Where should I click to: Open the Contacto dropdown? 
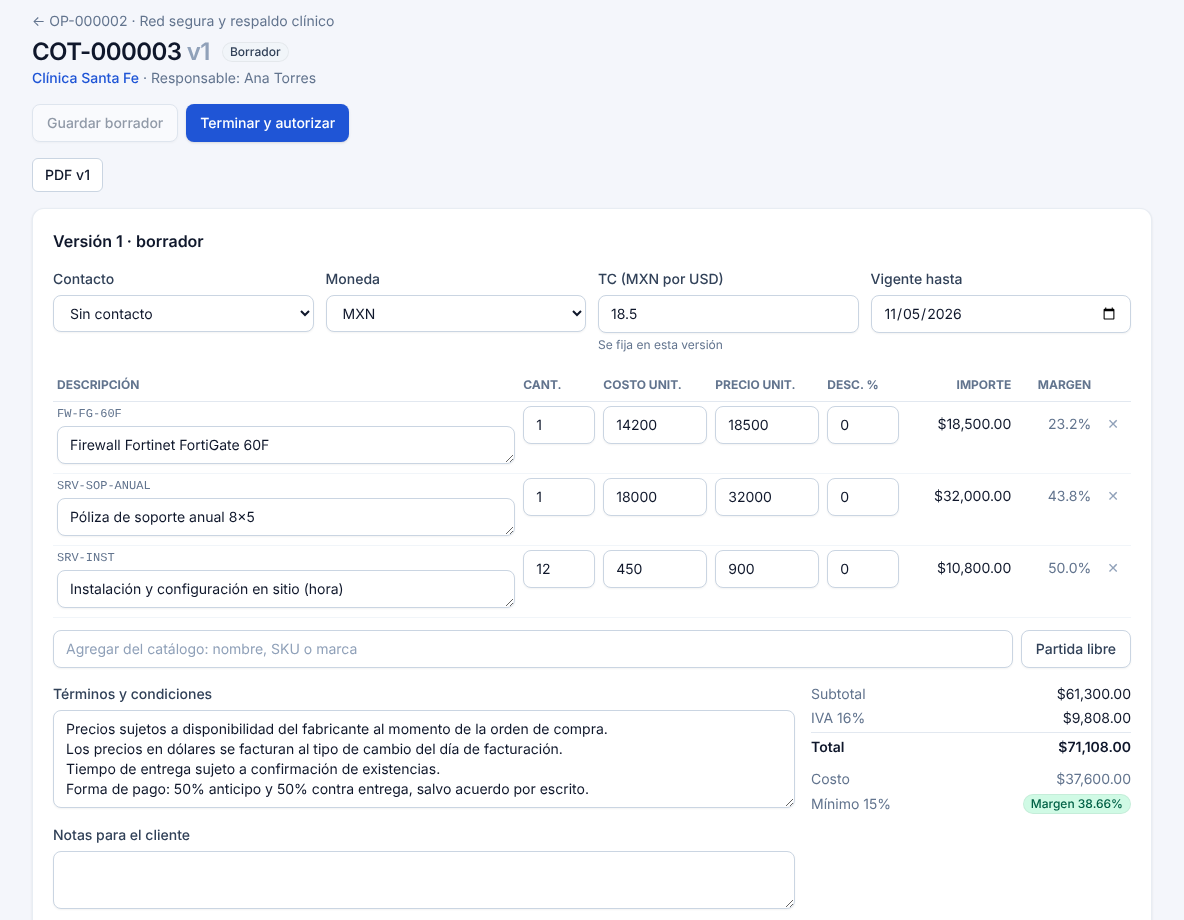tap(183, 314)
